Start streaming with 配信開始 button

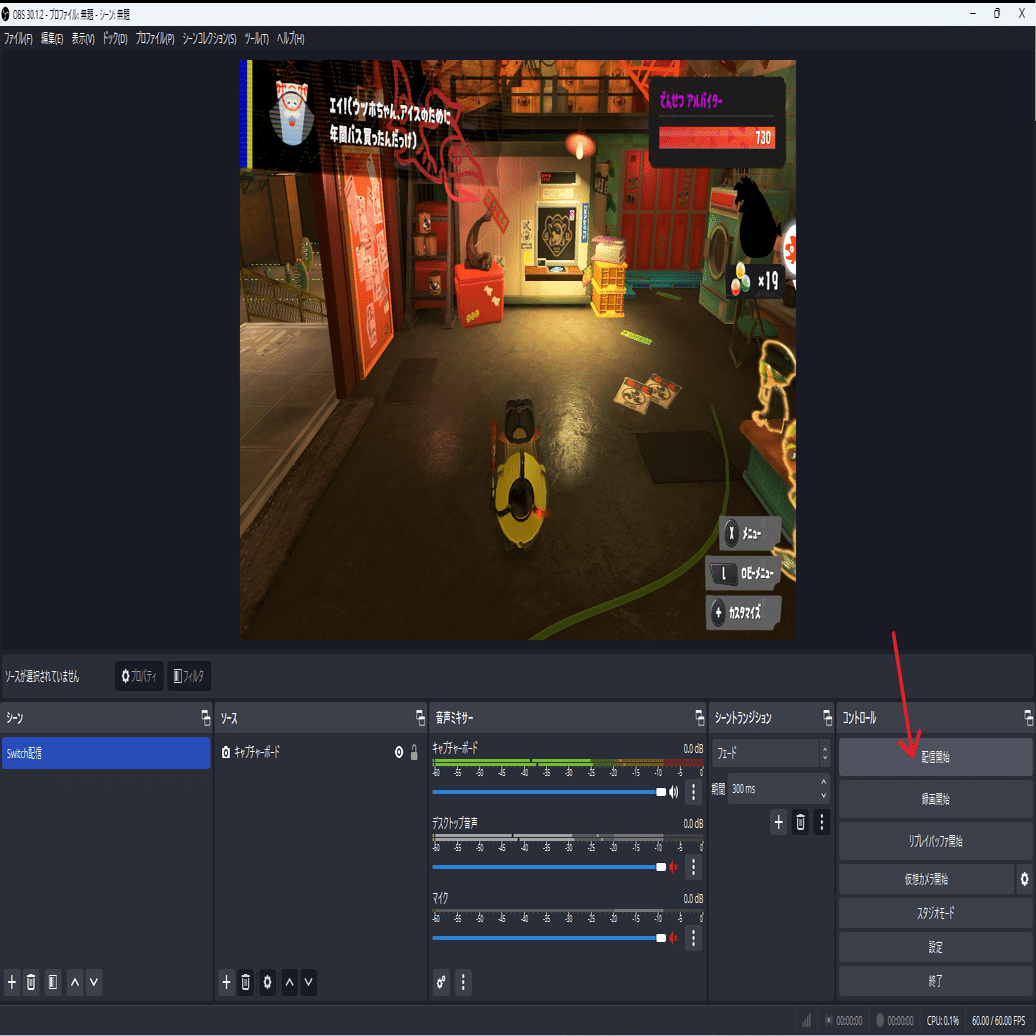click(x=935, y=757)
